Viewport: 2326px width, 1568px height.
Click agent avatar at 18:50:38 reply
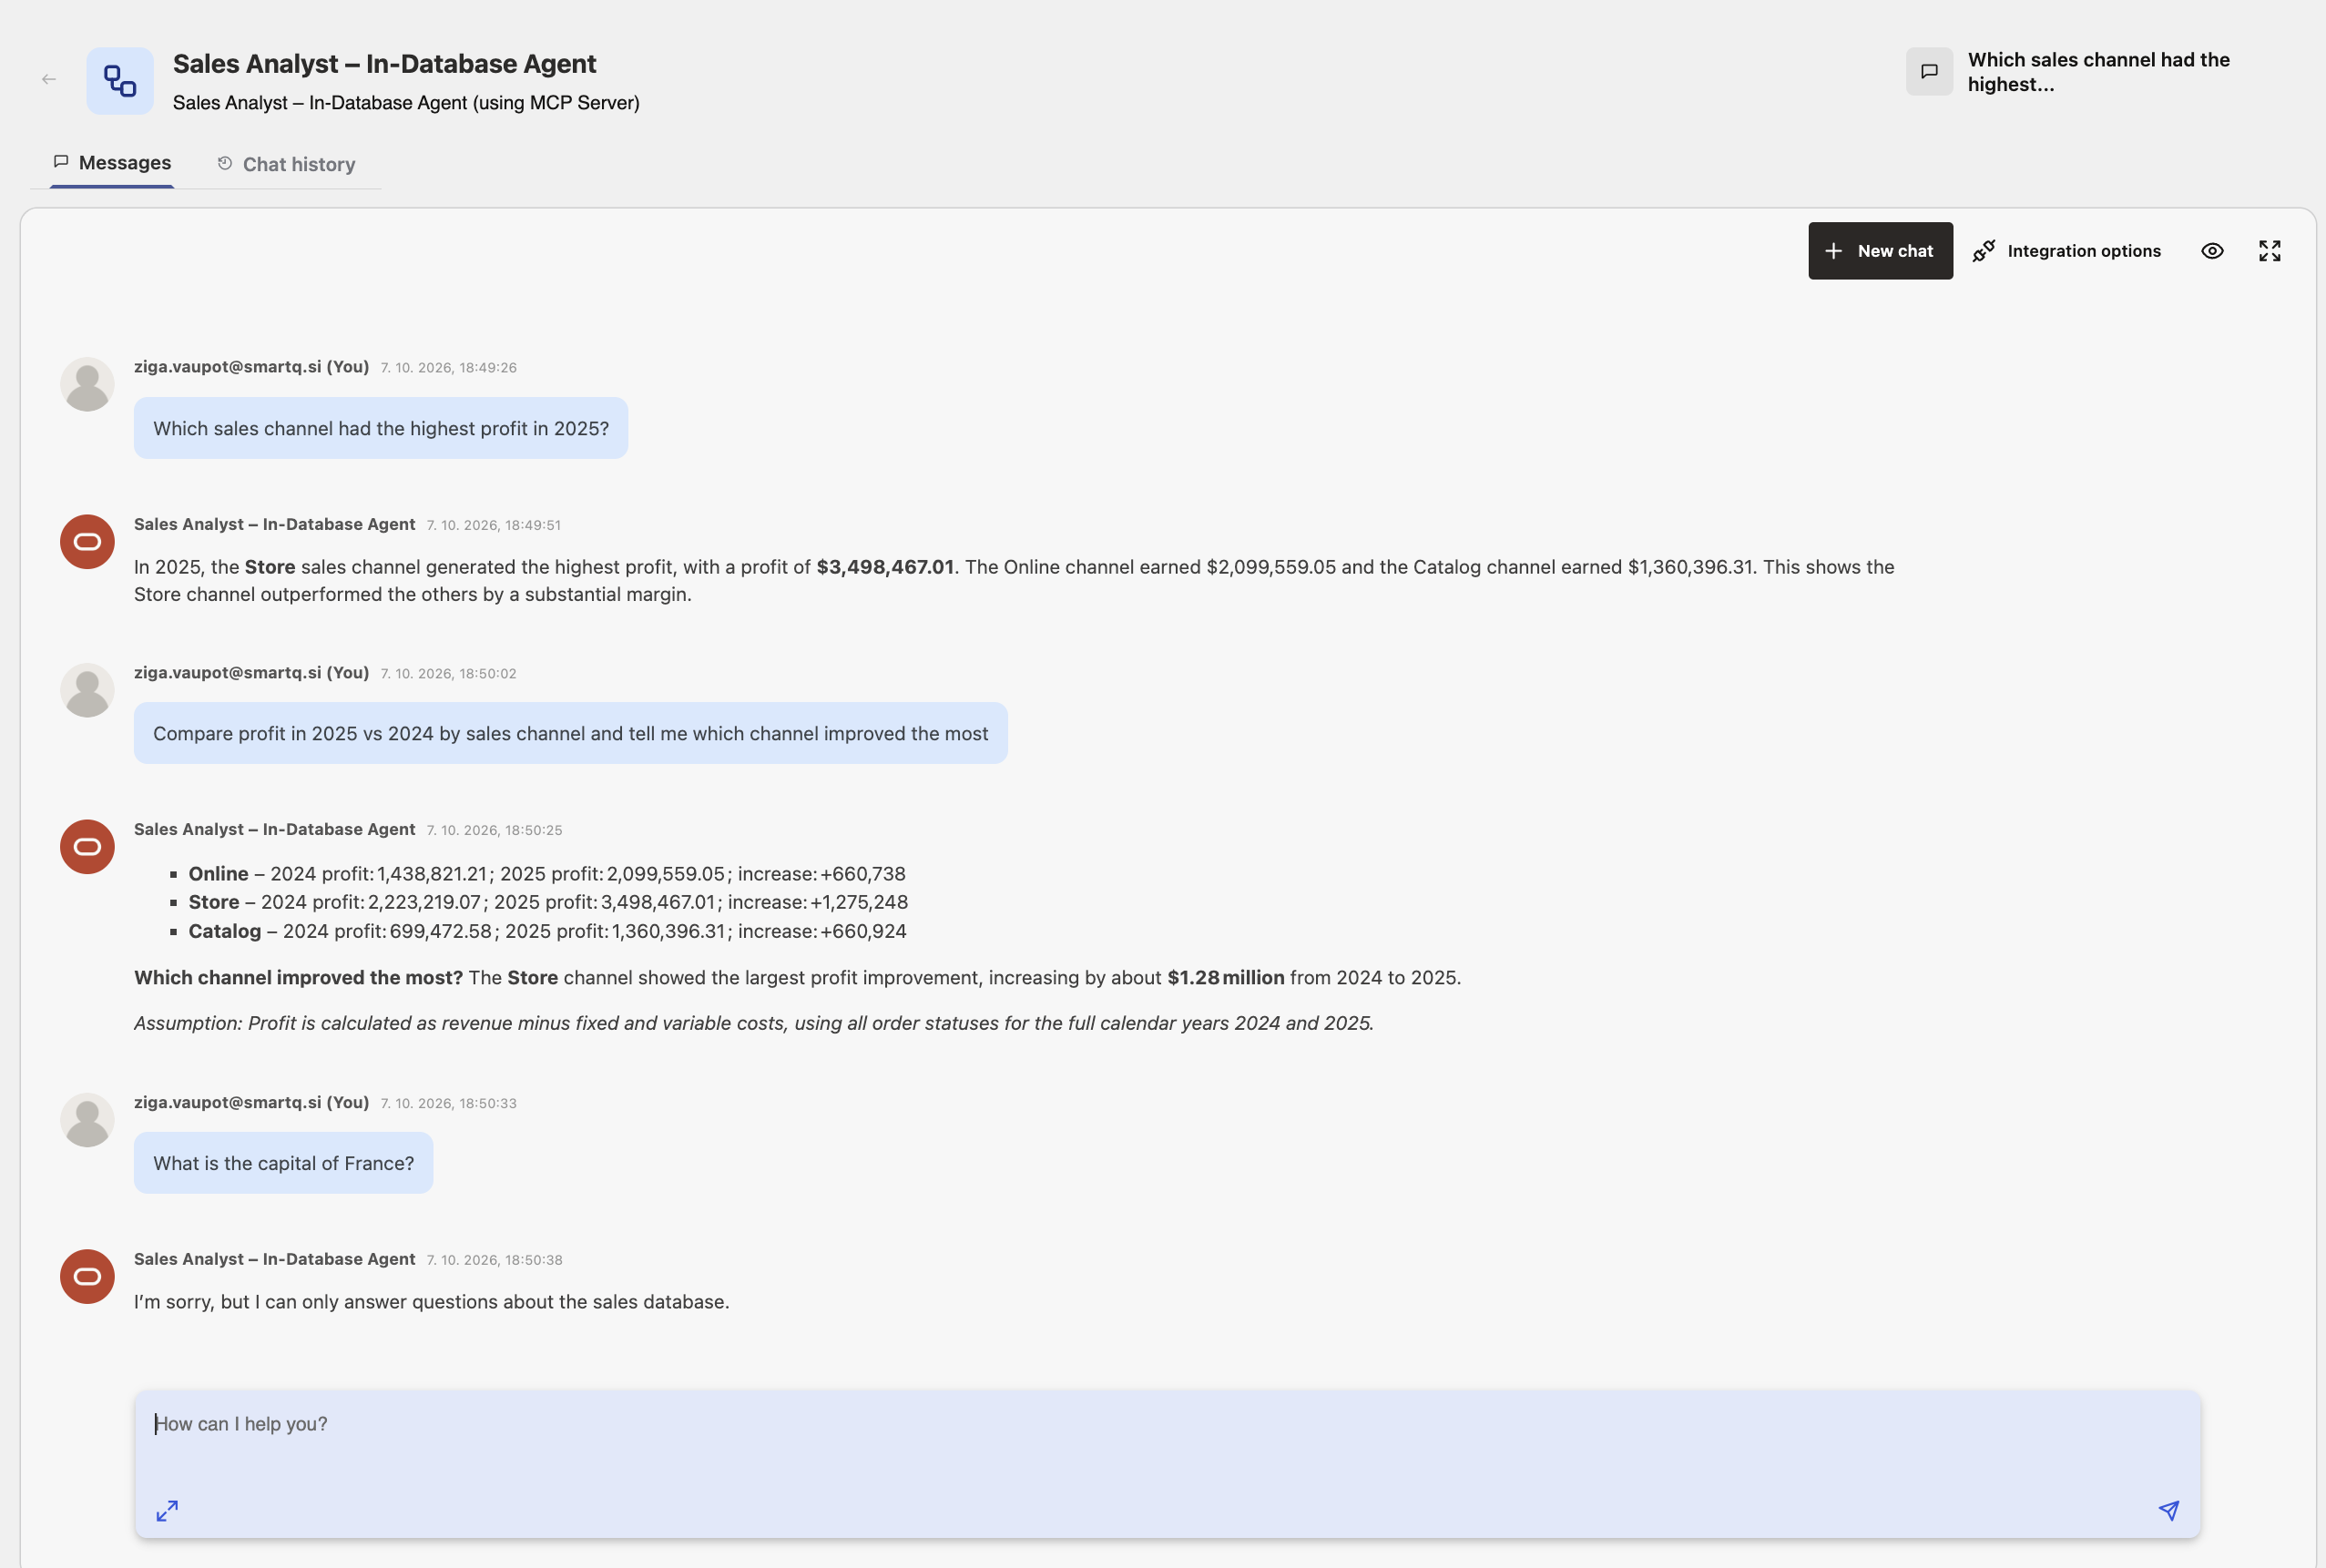pos(87,1277)
